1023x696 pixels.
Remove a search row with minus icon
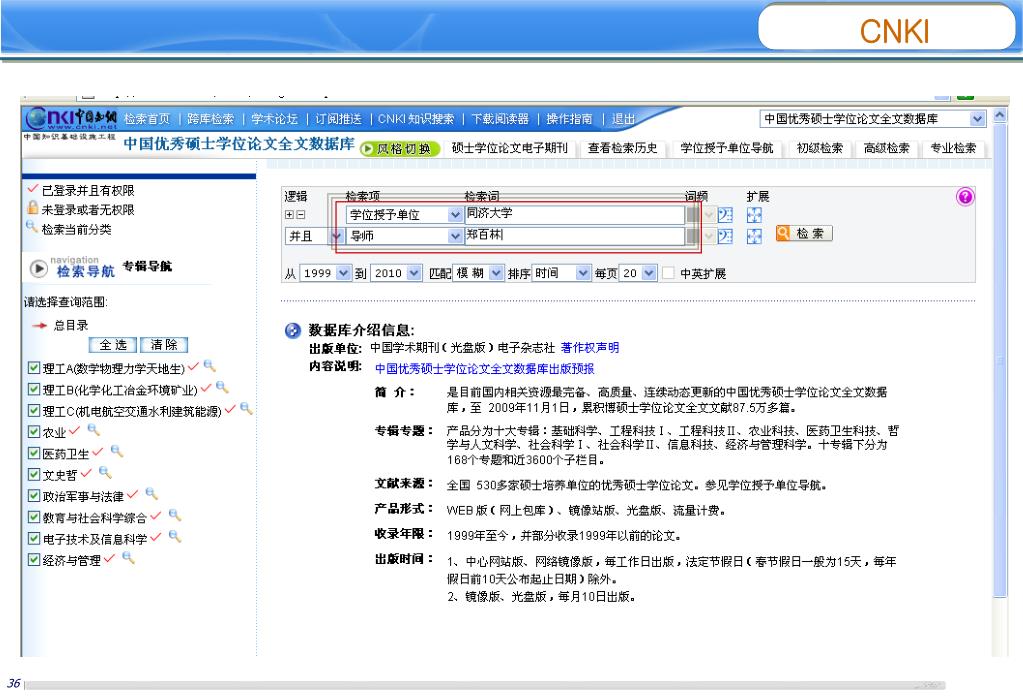pyautogui.click(x=300, y=215)
